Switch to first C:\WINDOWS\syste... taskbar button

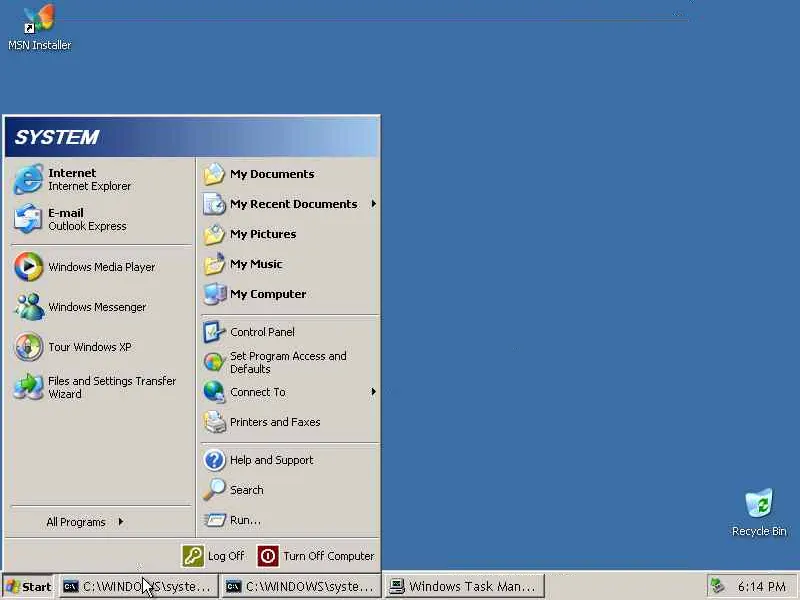(138, 586)
